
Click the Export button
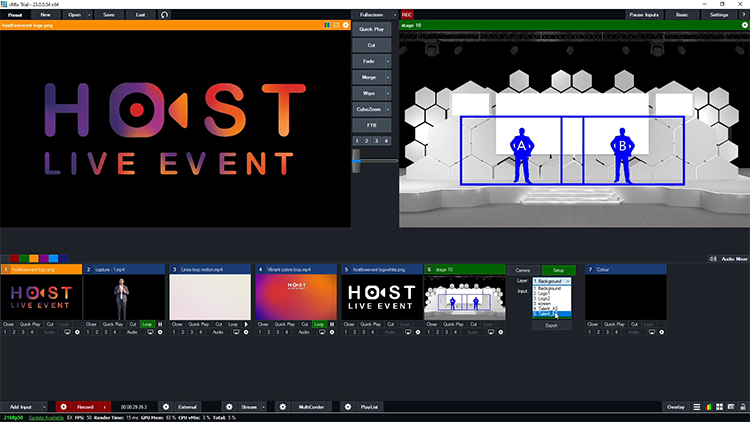point(551,326)
